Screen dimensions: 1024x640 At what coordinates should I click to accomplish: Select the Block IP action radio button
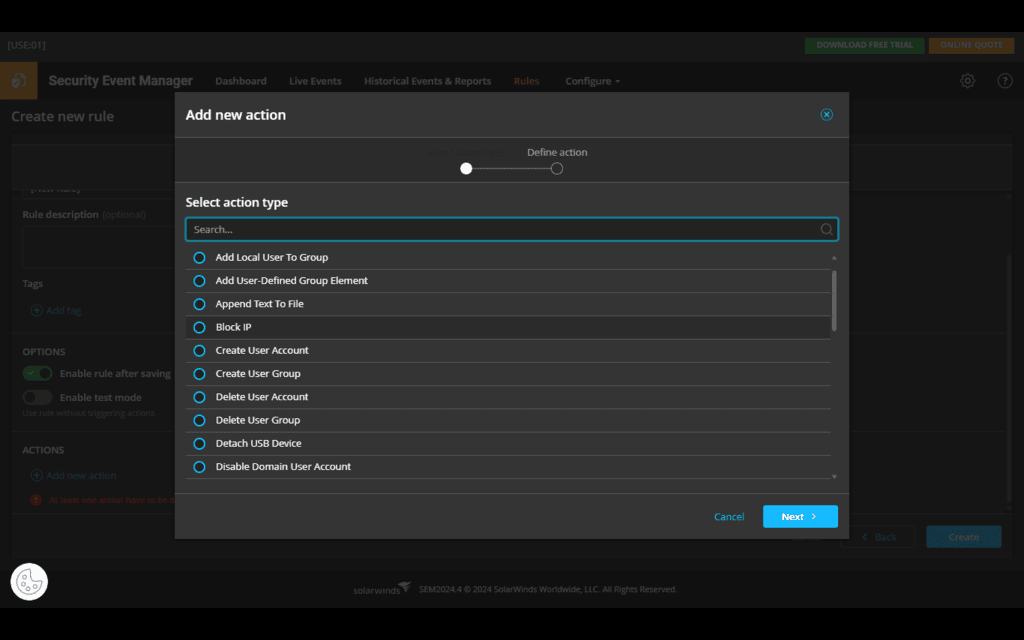199,327
